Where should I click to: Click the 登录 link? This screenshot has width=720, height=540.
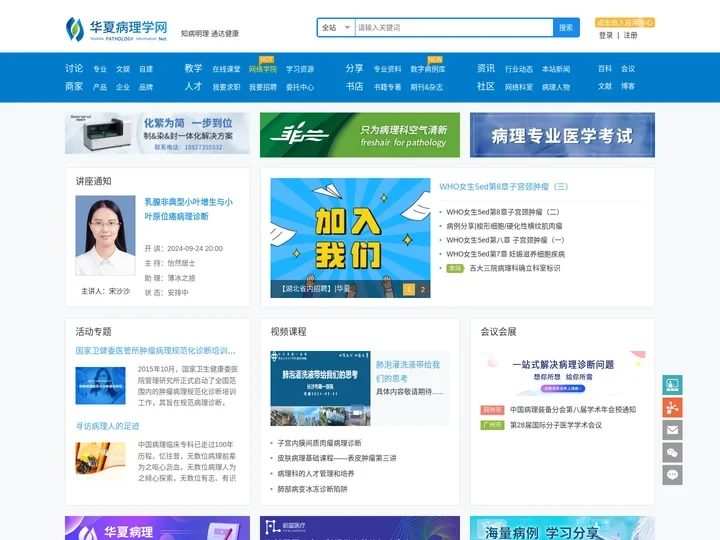pos(606,35)
